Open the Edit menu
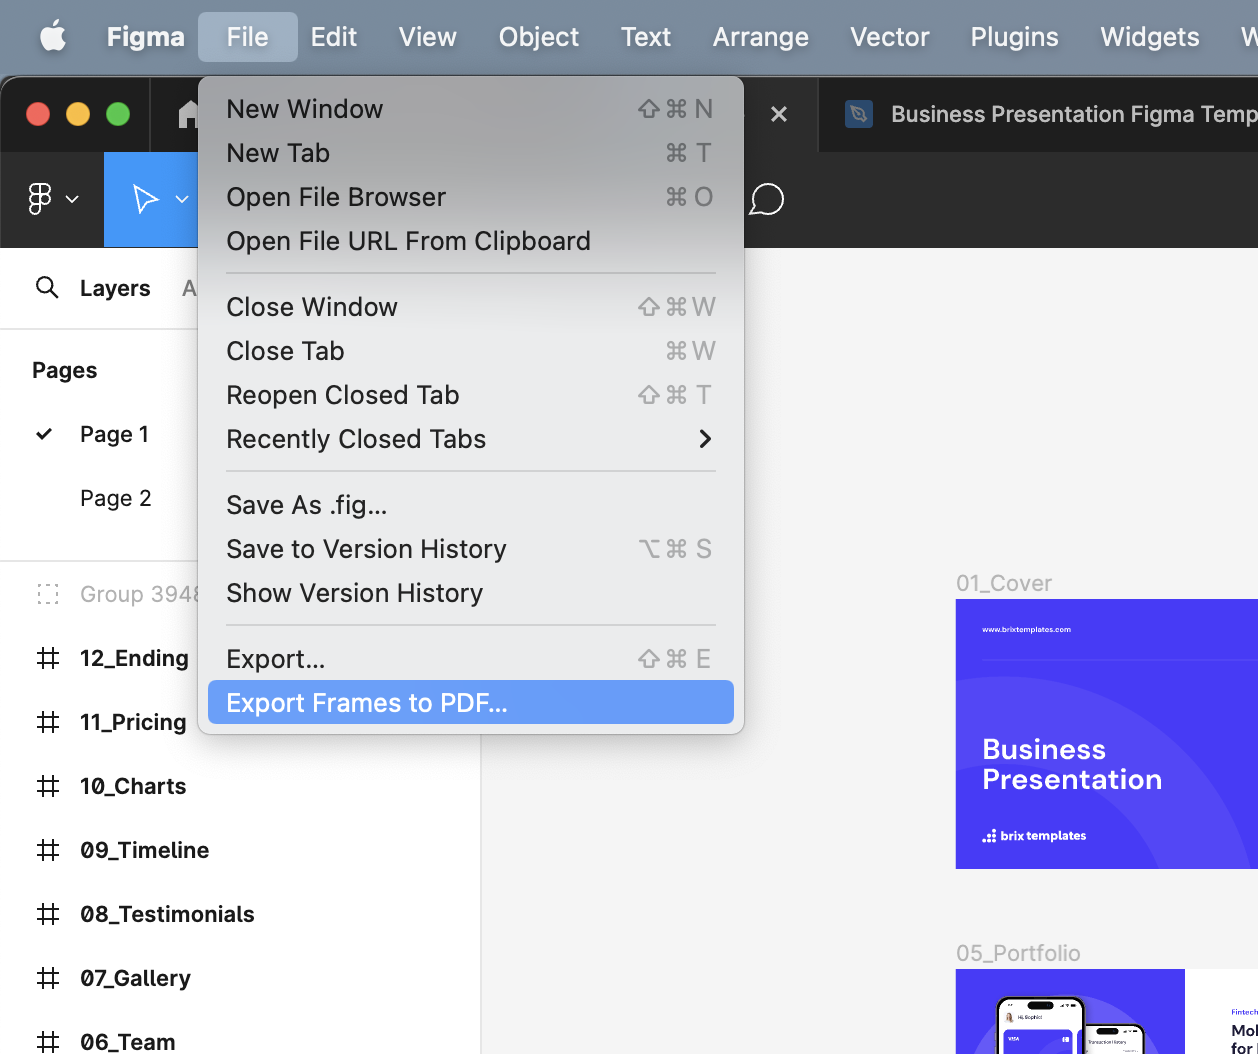 [x=334, y=37]
